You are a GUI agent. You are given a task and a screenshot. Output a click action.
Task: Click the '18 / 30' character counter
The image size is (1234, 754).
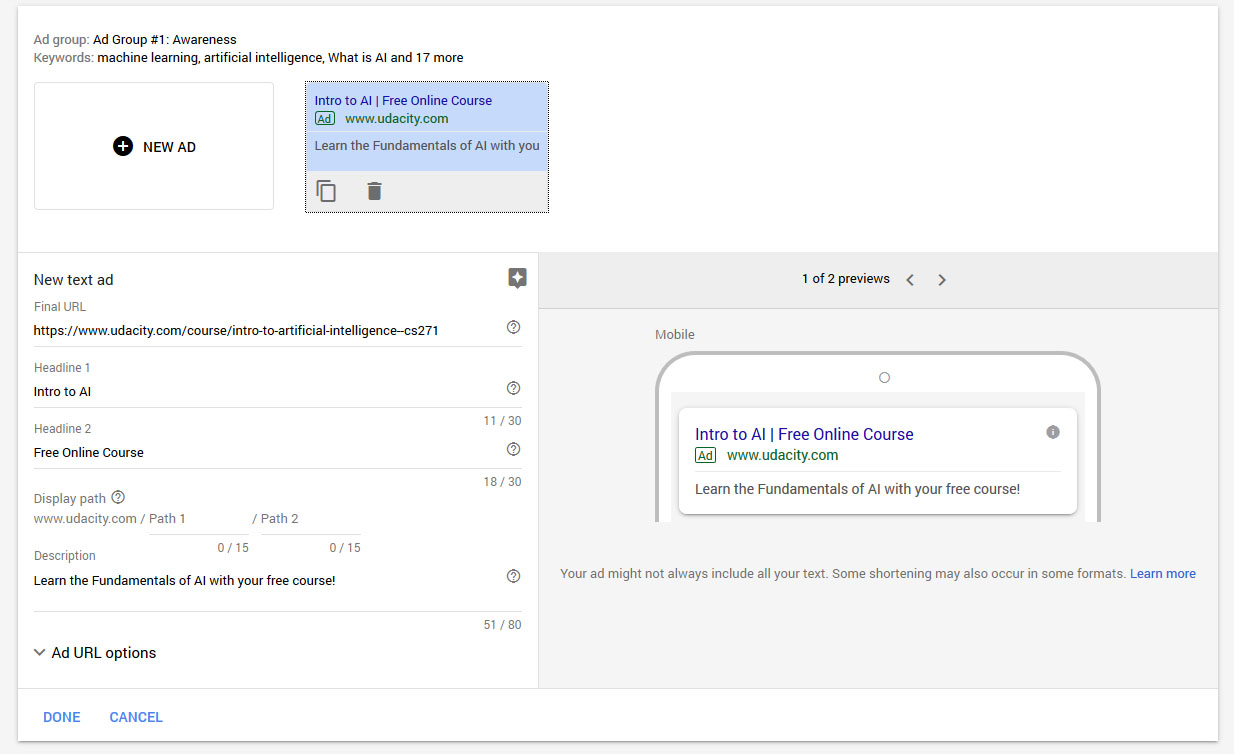coord(502,482)
